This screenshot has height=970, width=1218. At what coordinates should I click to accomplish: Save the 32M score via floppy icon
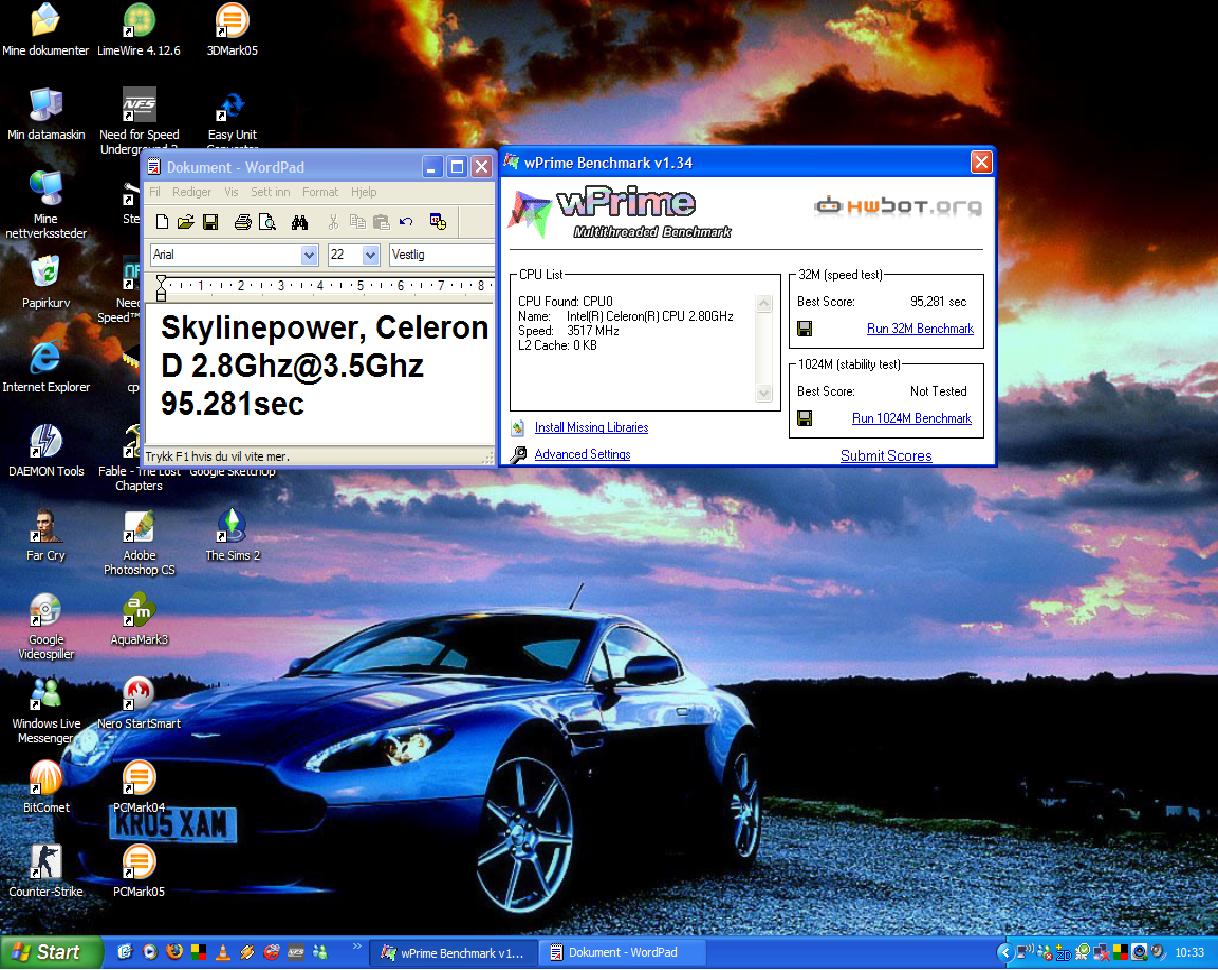805,328
